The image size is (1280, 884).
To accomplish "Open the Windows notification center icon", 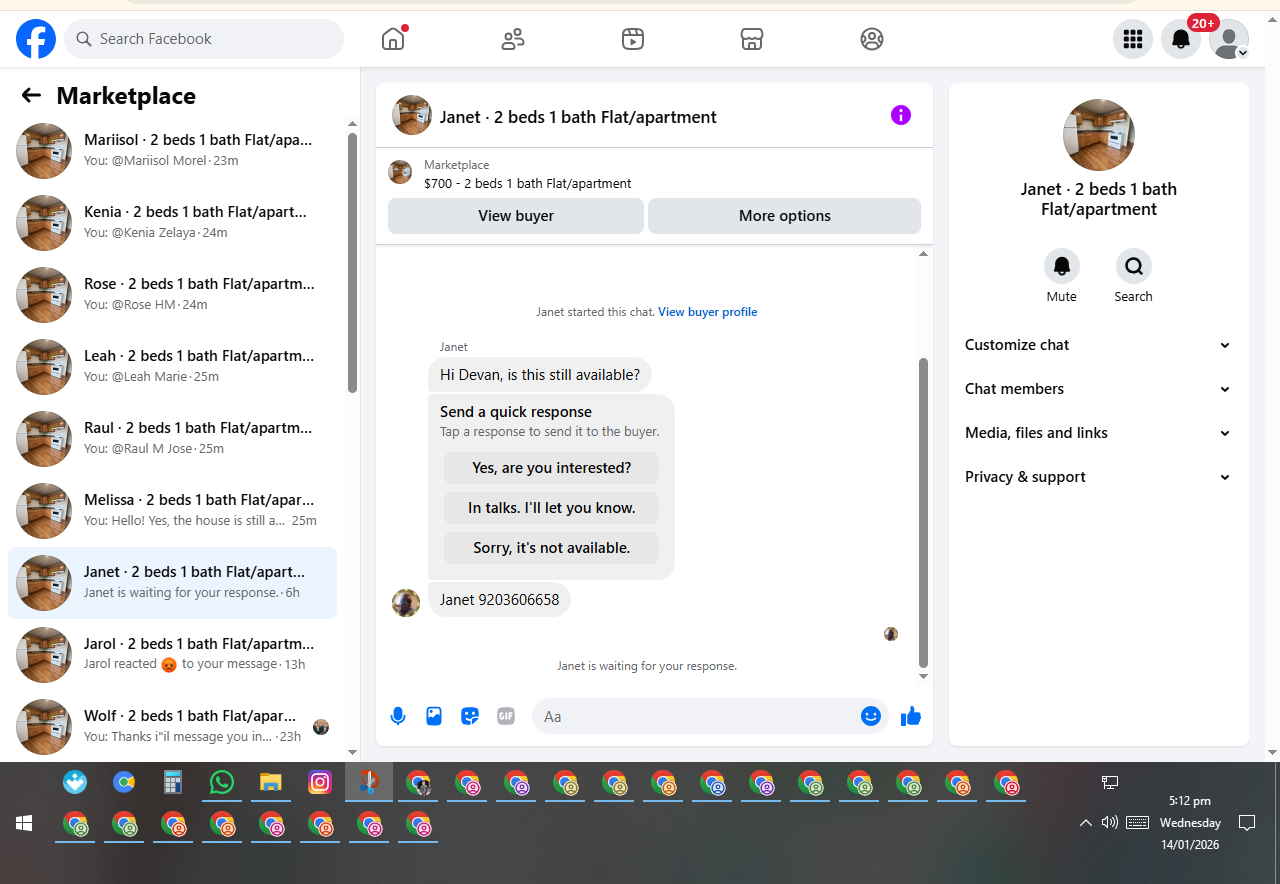I will 1247,823.
